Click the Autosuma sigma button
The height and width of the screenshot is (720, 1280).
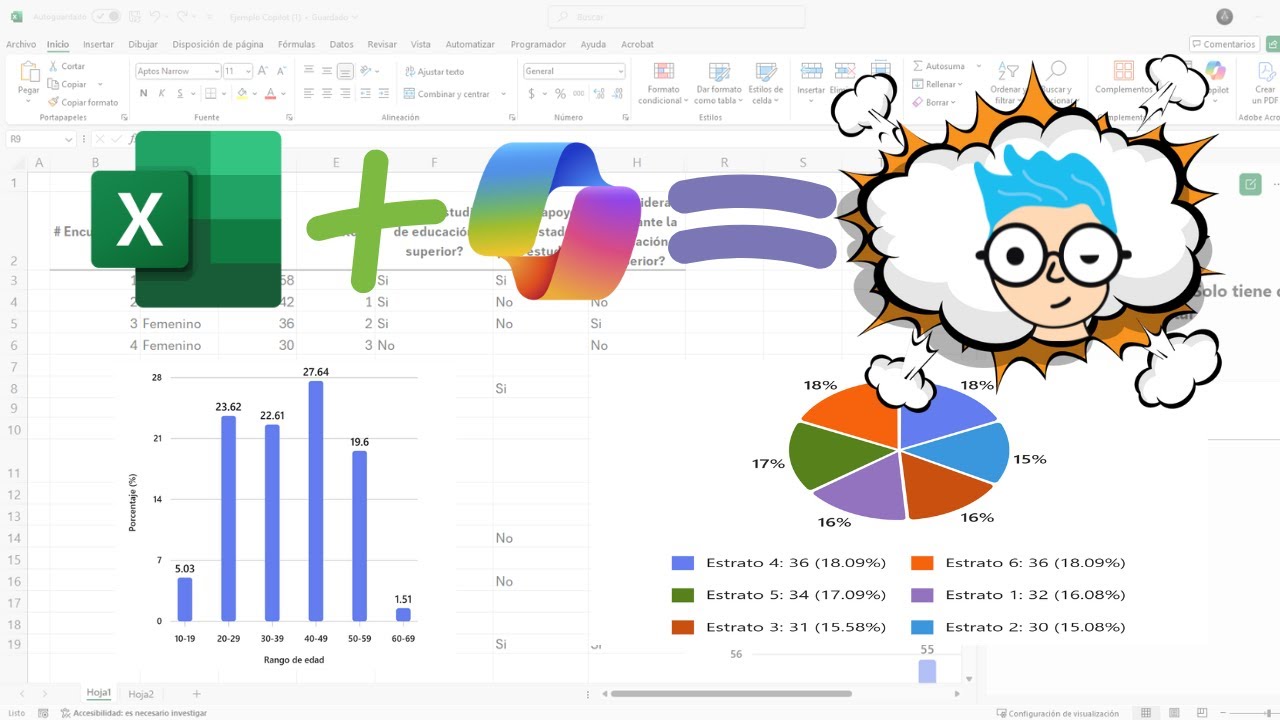(x=939, y=66)
